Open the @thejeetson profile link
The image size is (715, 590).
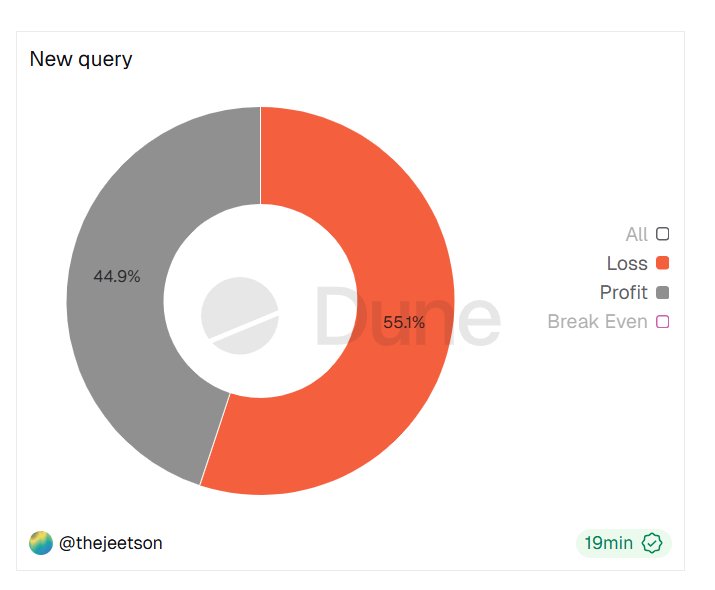110,543
